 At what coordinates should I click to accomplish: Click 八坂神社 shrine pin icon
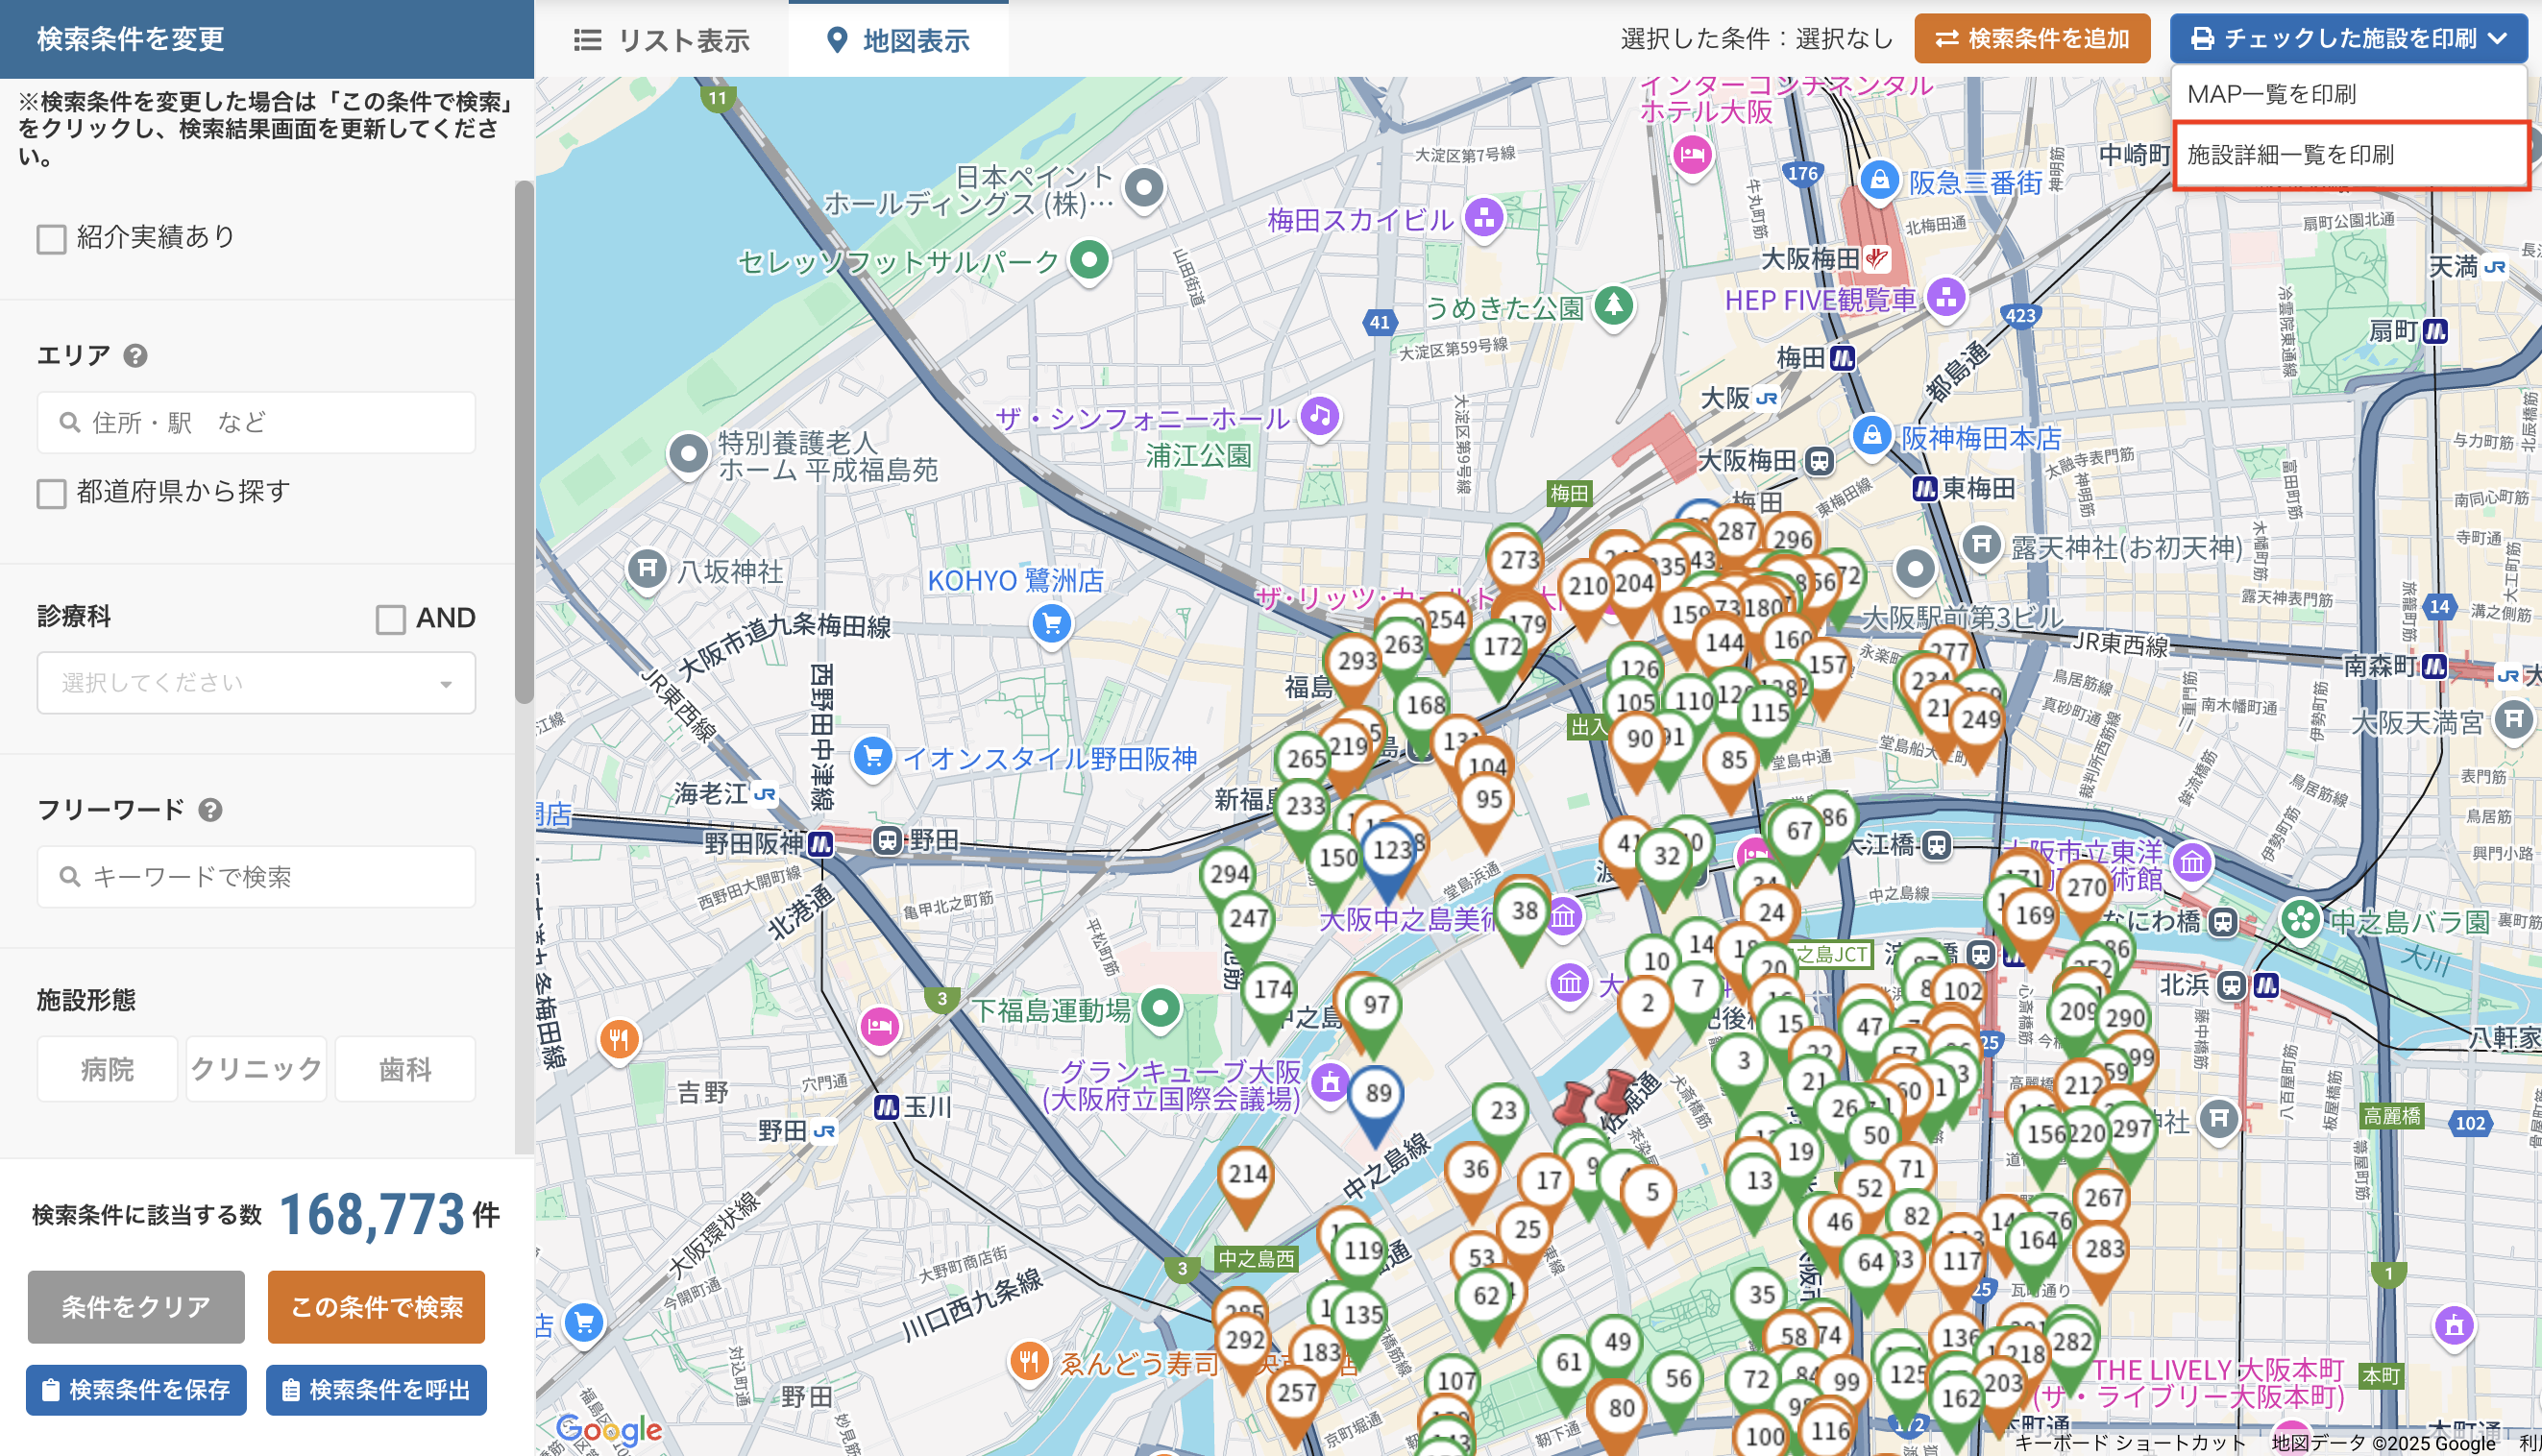(x=647, y=570)
